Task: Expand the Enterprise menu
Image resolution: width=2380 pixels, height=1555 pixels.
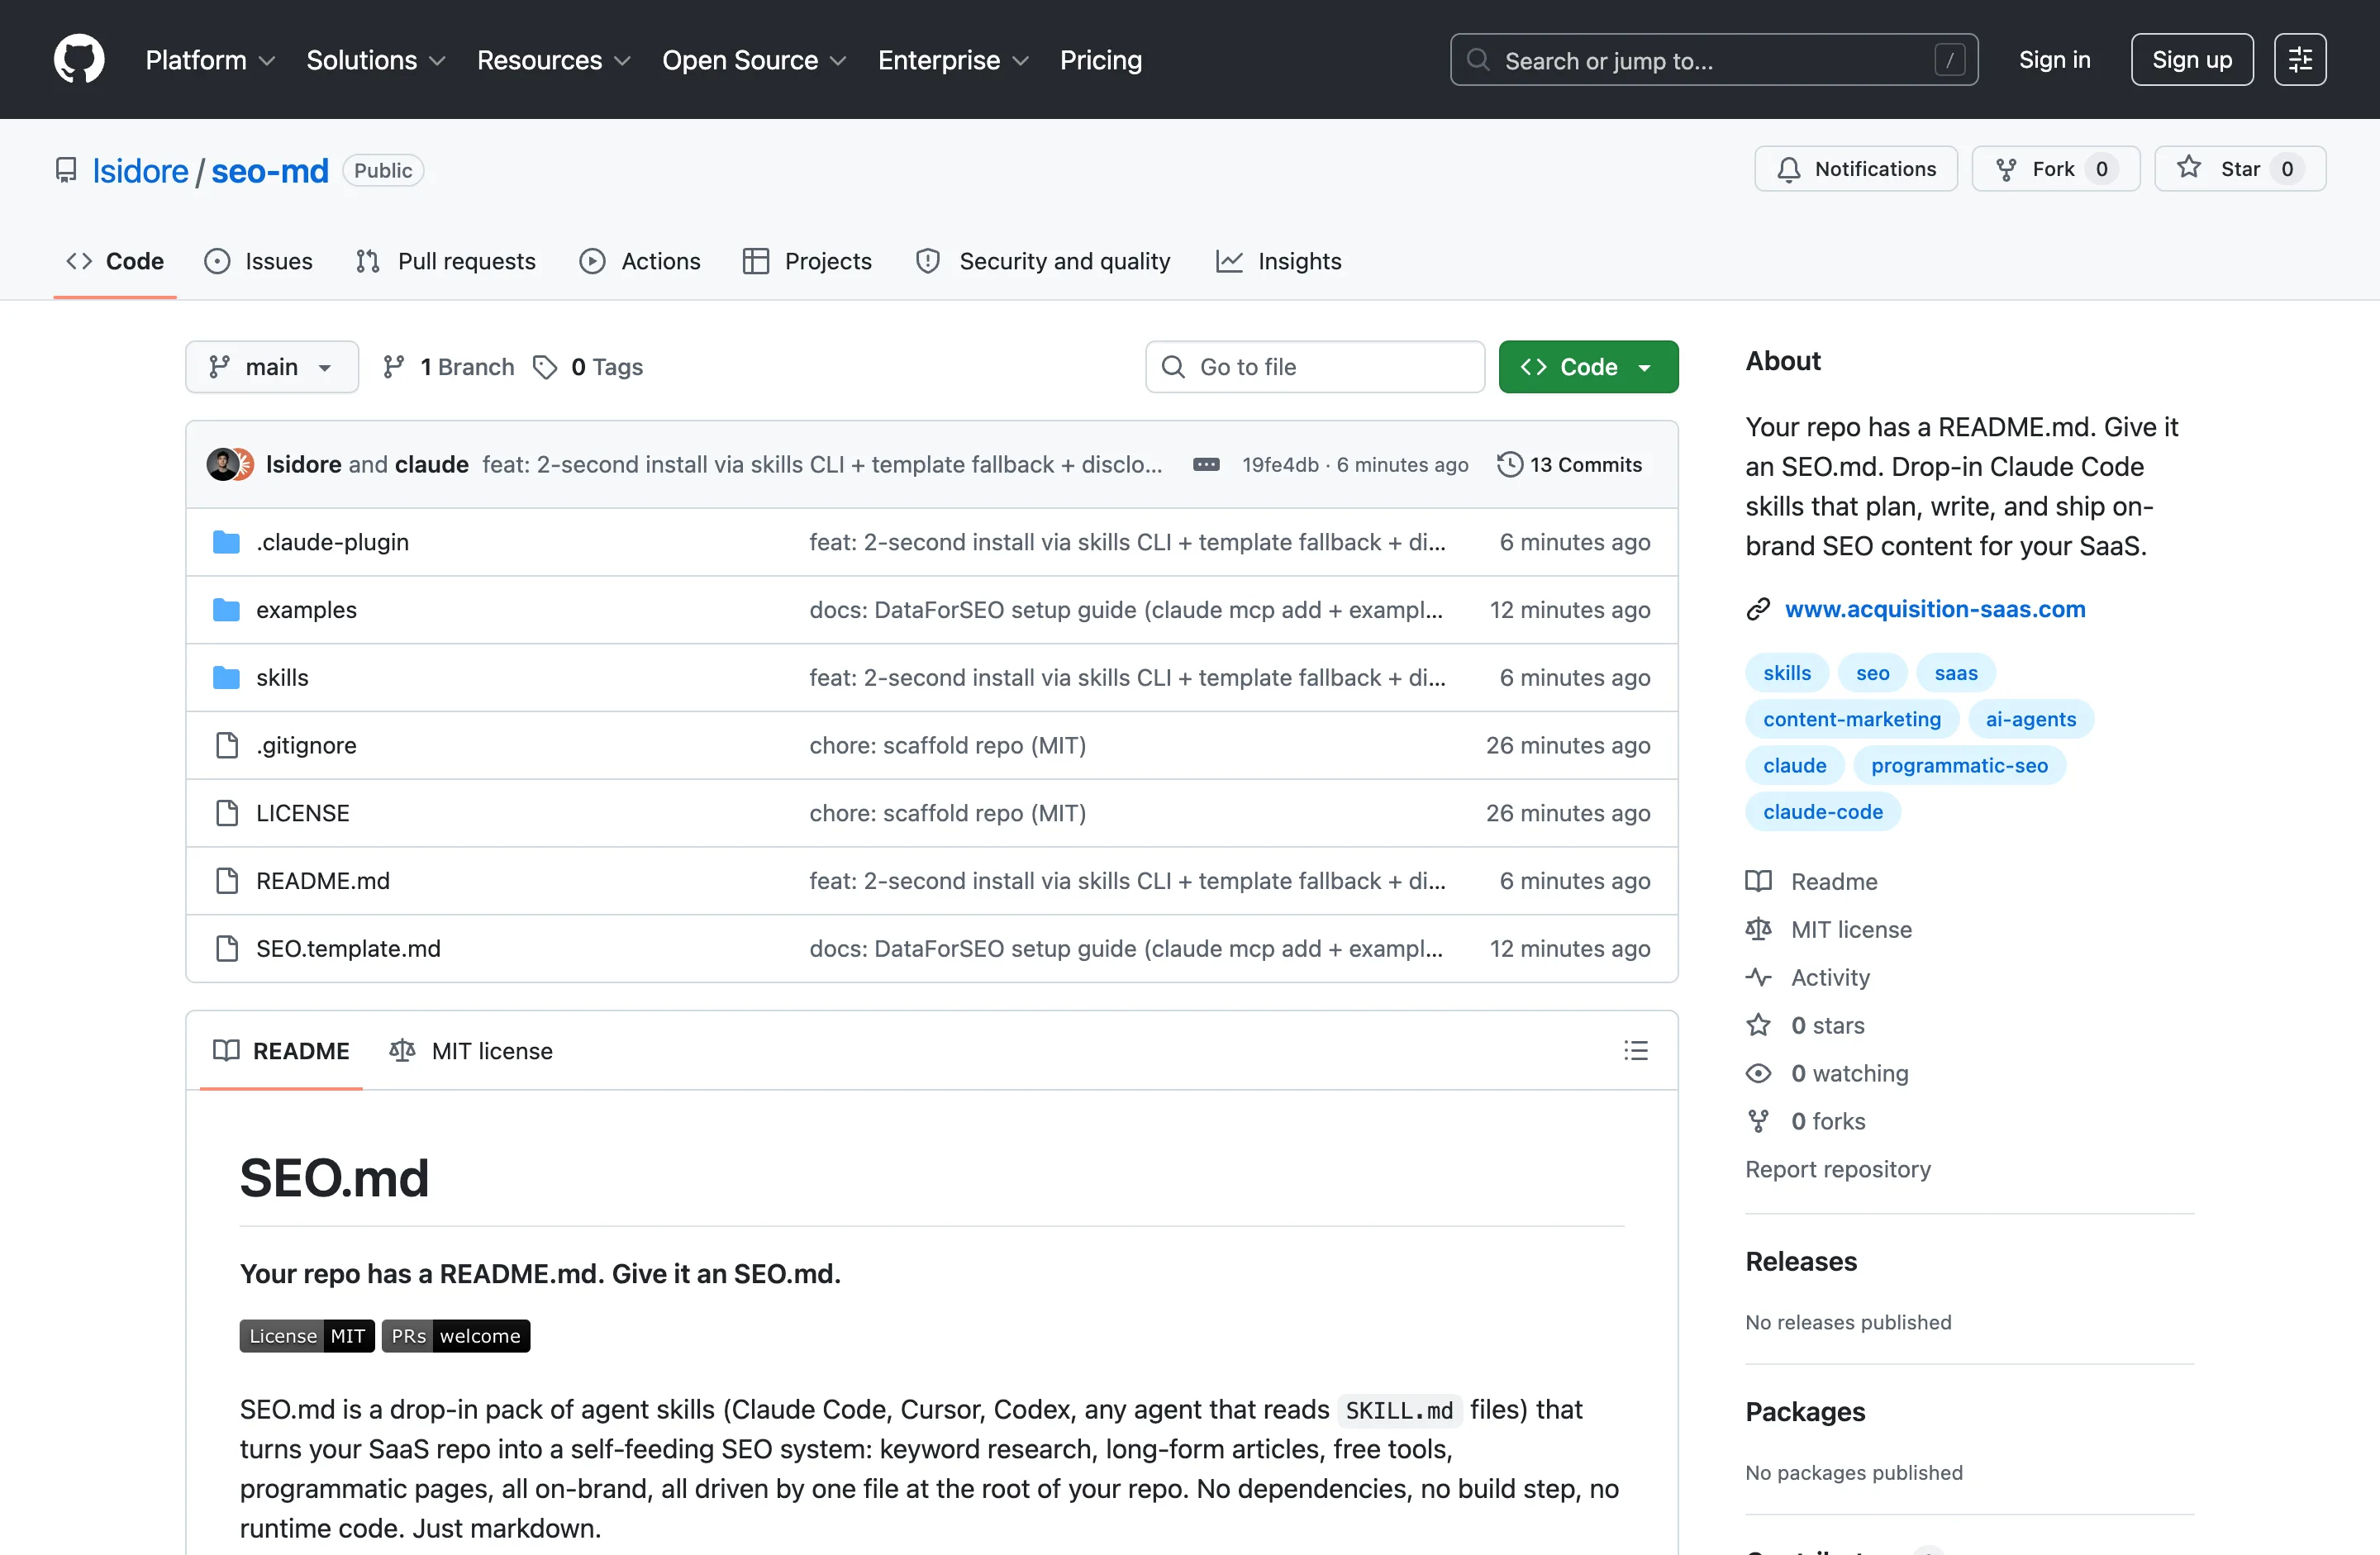Action: pos(953,60)
